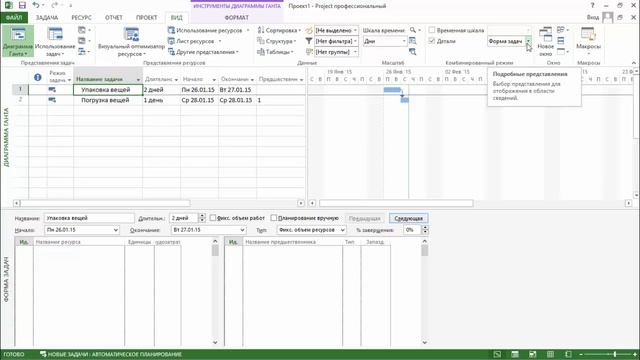
Task: Tick the Фикс. объем работ checkbox
Action: click(x=213, y=218)
